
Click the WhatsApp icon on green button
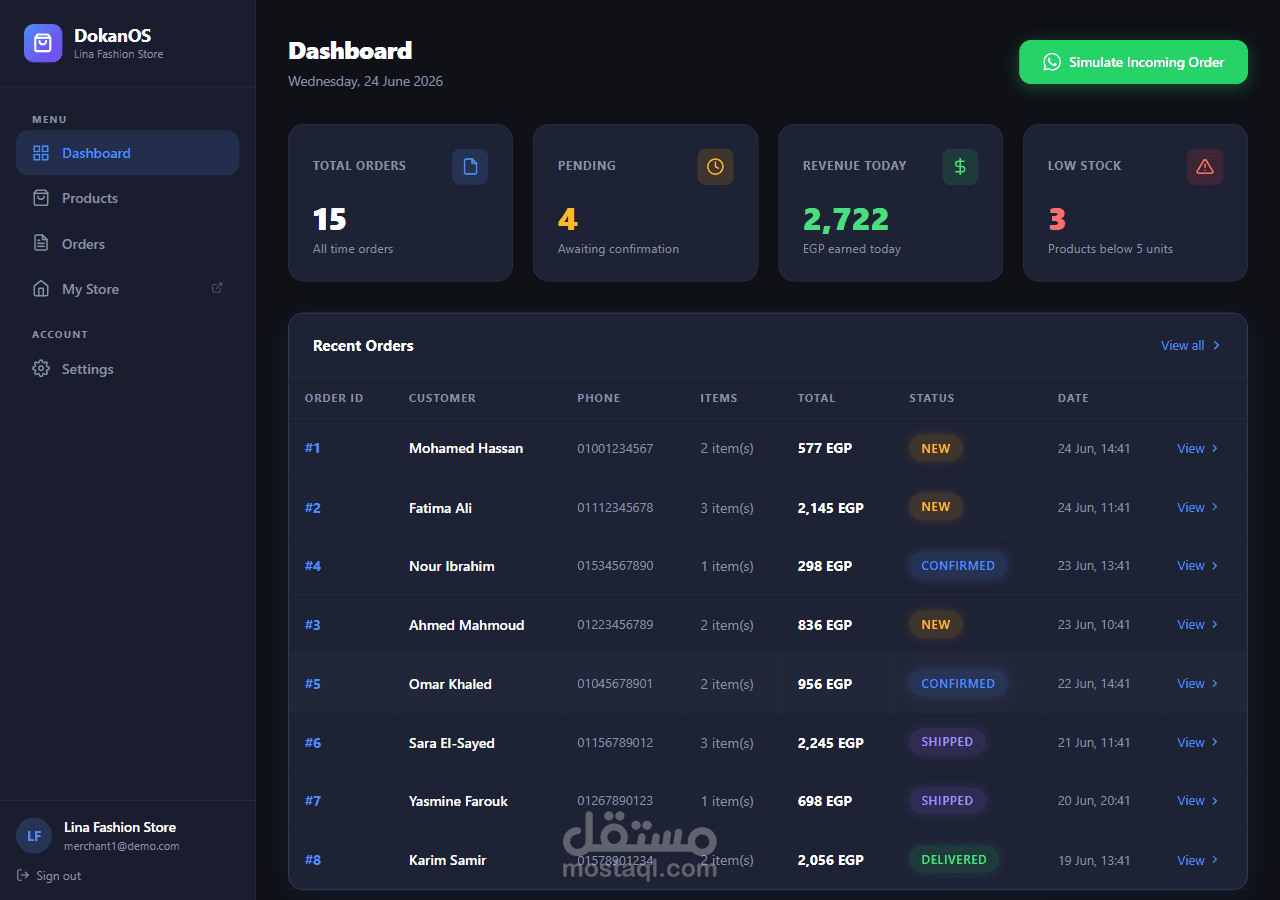click(1052, 62)
